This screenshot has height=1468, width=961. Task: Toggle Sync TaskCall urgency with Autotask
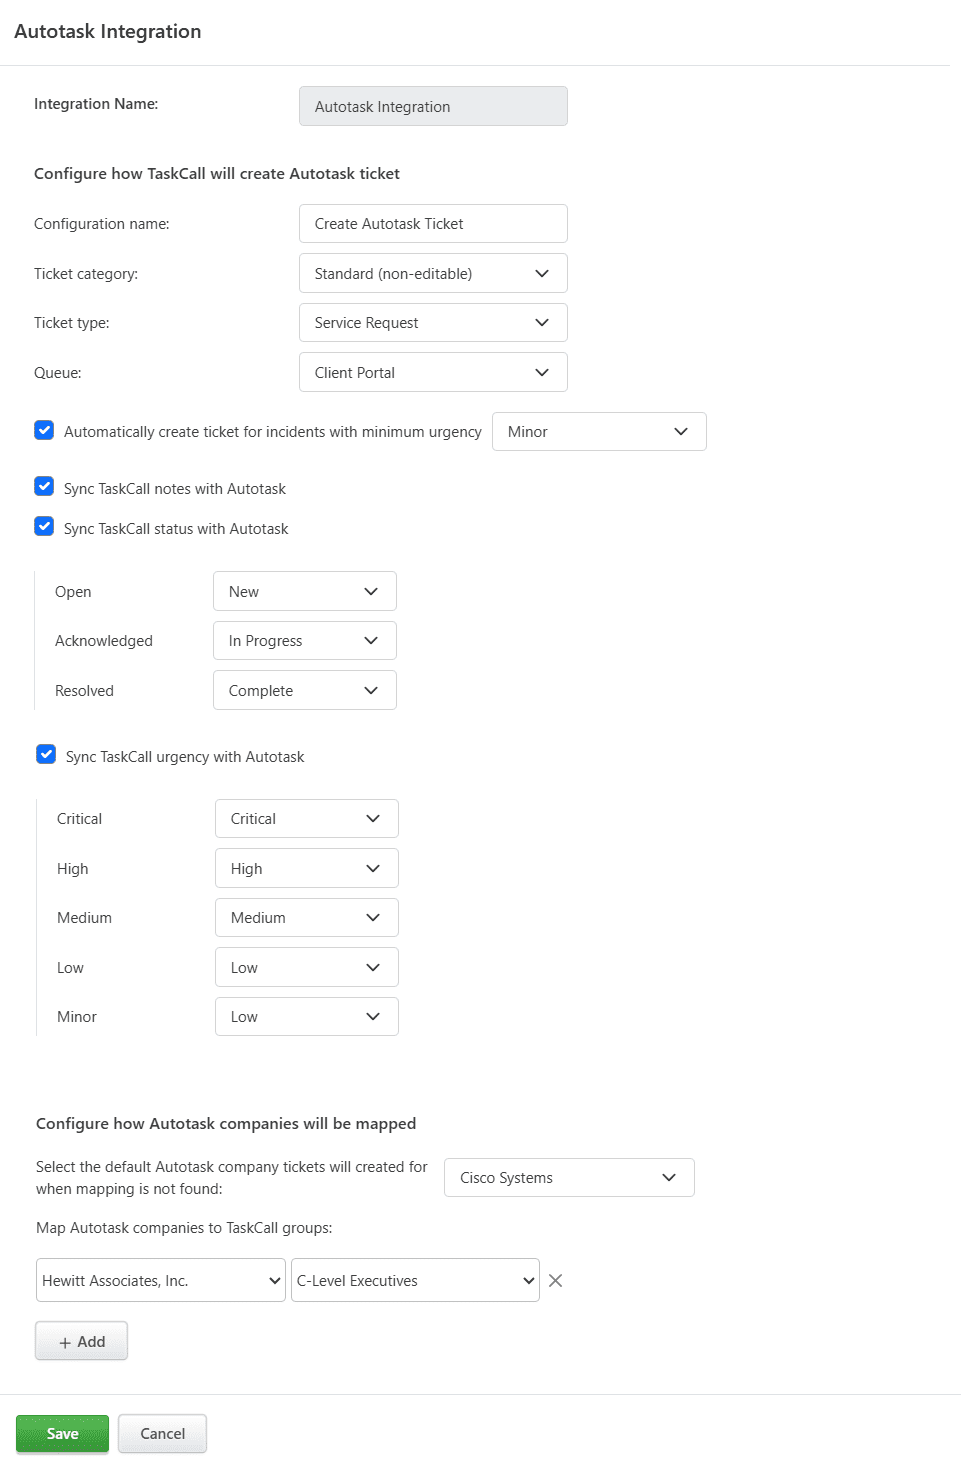(46, 754)
